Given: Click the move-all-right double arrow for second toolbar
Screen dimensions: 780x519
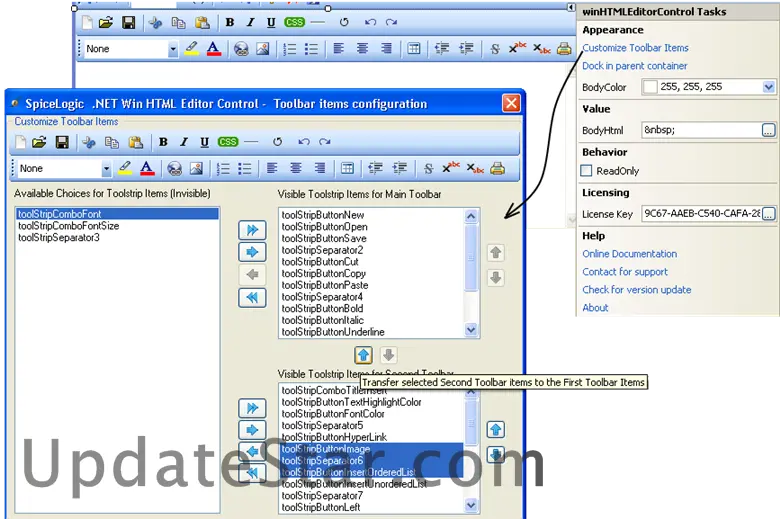Looking at the screenshot, I should coord(252,408).
